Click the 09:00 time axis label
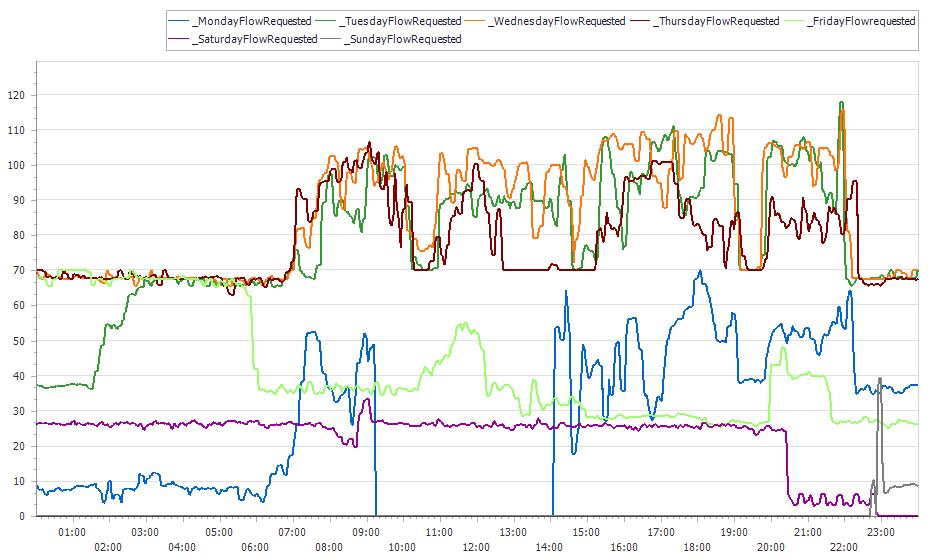The height and width of the screenshot is (559, 928). pyautogui.click(x=366, y=532)
